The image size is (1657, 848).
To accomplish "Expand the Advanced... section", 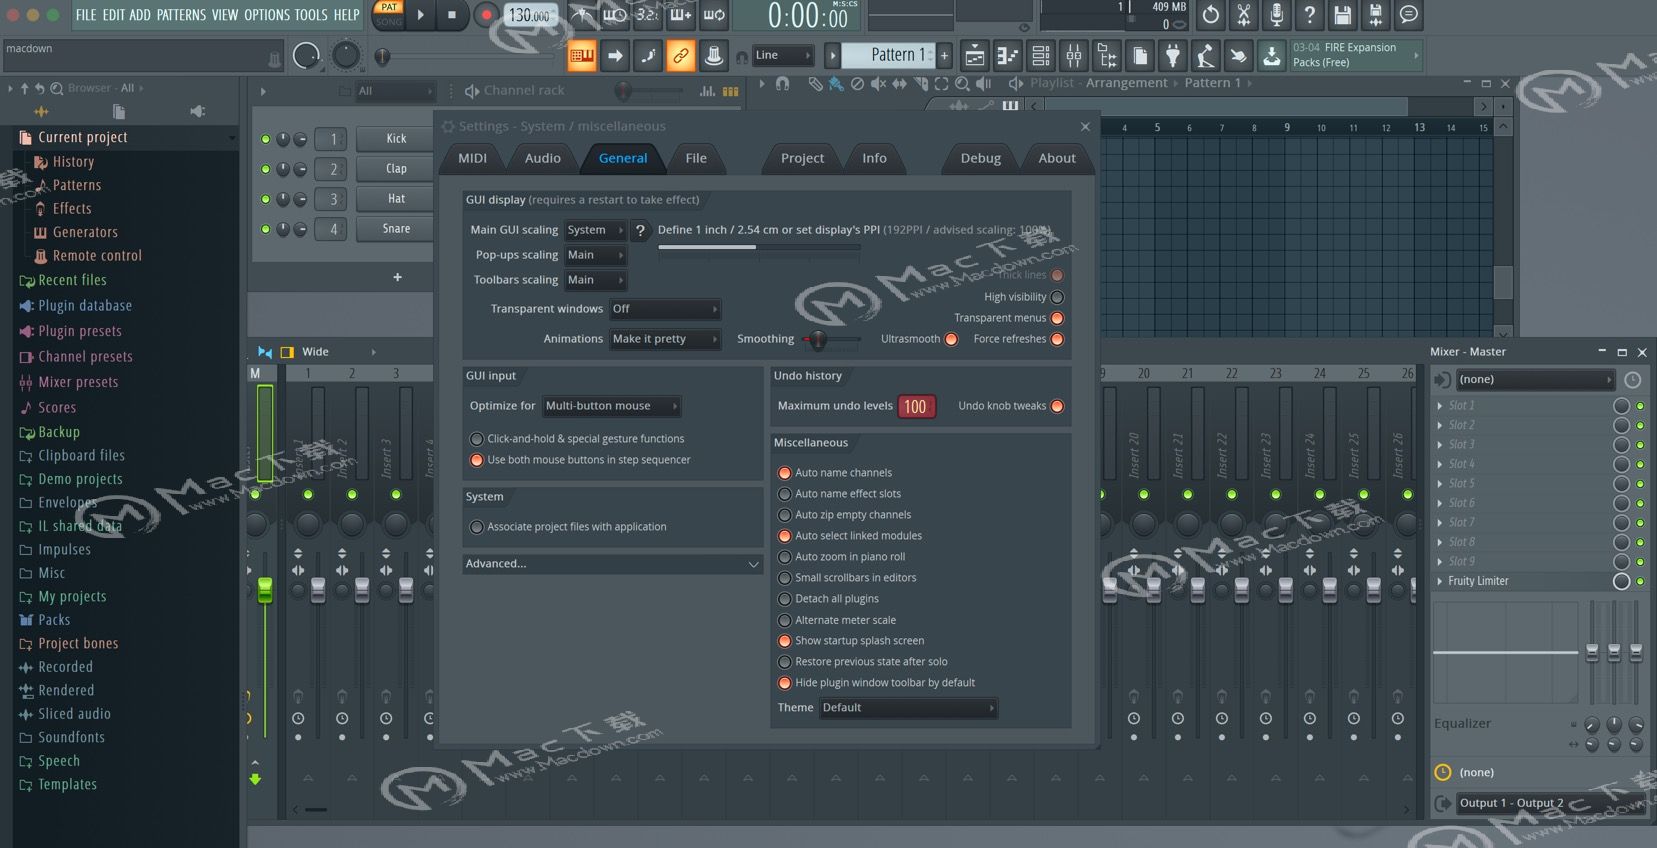I will 613,564.
